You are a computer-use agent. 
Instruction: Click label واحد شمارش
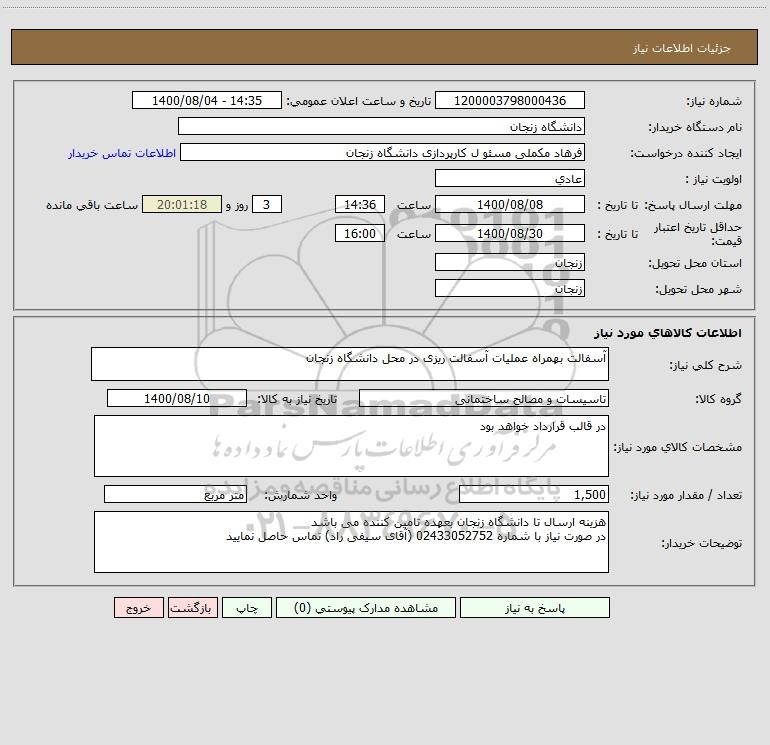(301, 495)
